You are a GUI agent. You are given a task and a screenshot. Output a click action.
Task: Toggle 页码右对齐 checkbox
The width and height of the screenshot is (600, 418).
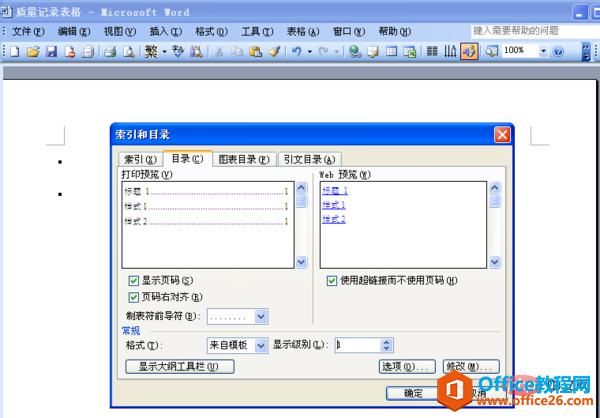134,297
